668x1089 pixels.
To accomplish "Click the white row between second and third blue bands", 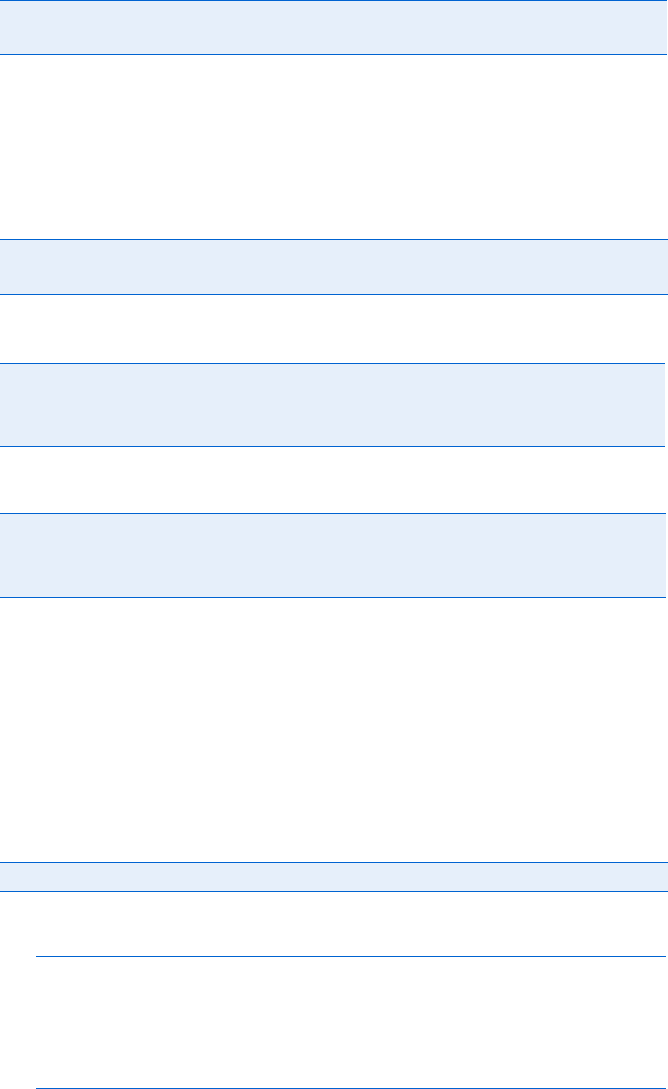I will (x=333, y=328).
